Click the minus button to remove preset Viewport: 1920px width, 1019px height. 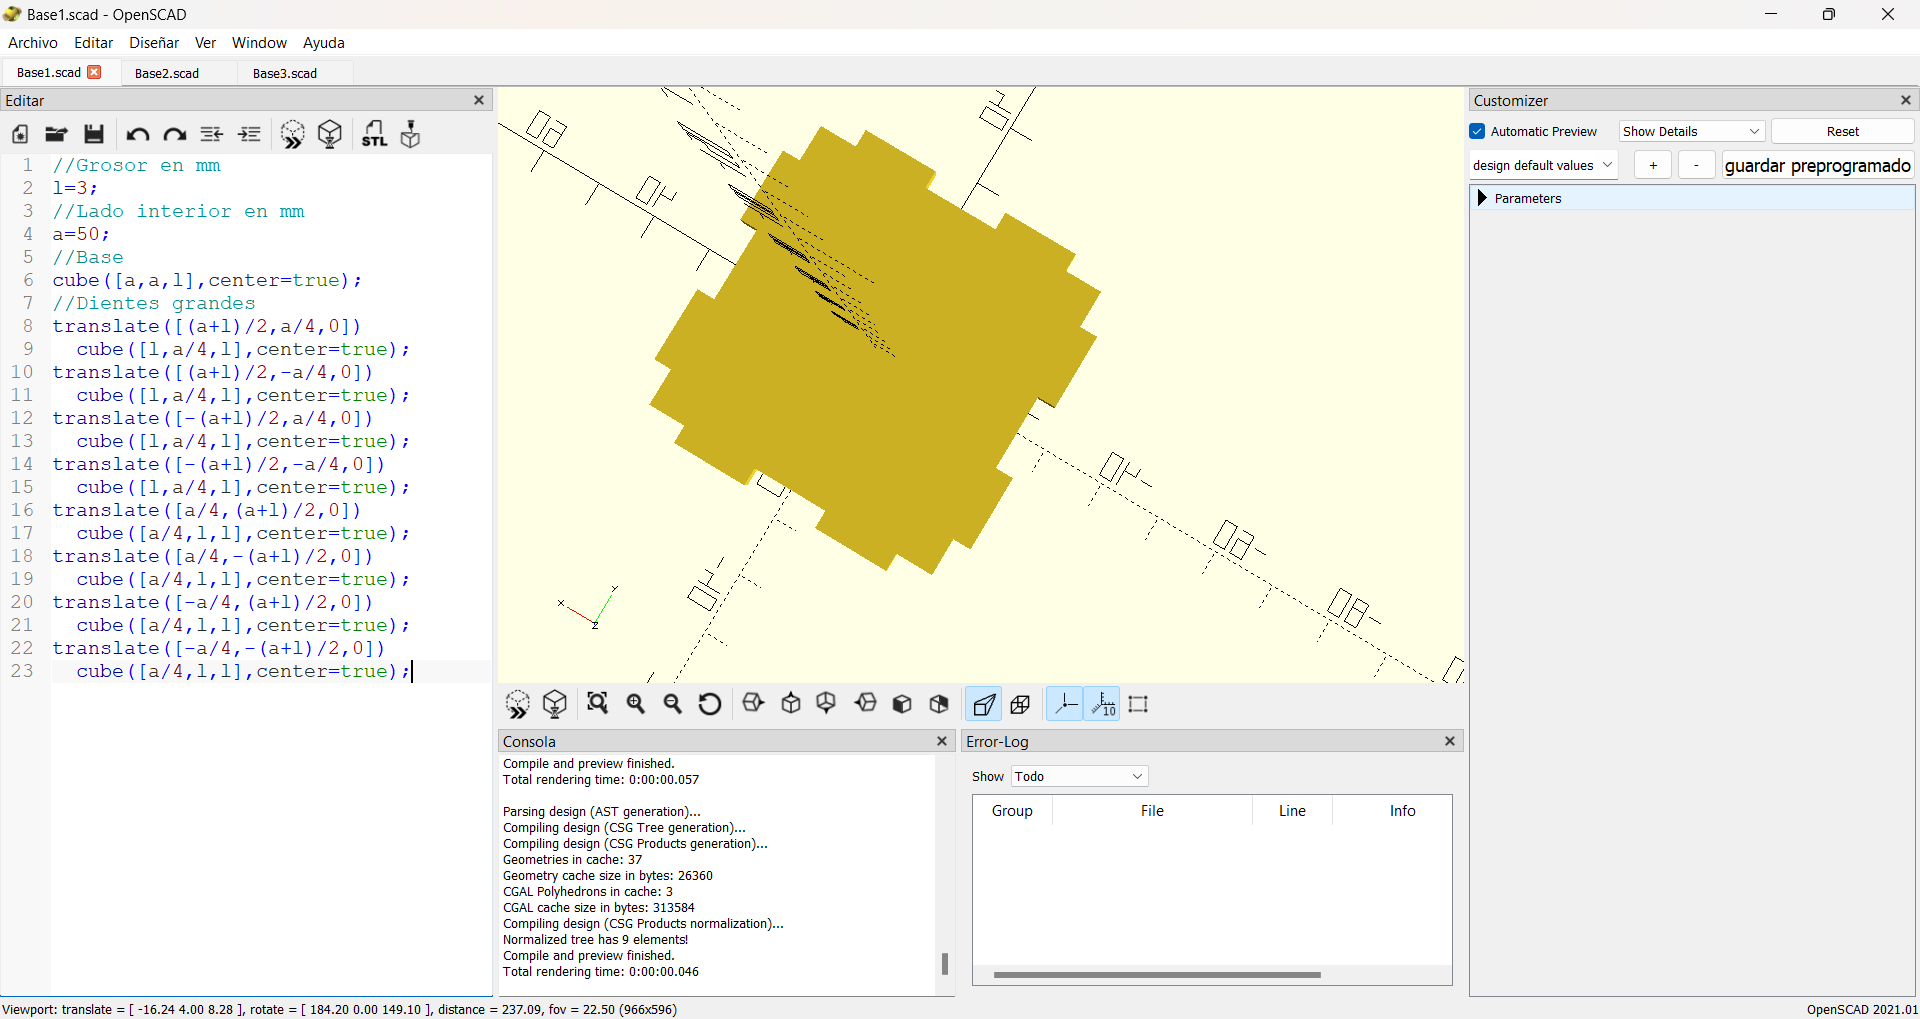1696,165
